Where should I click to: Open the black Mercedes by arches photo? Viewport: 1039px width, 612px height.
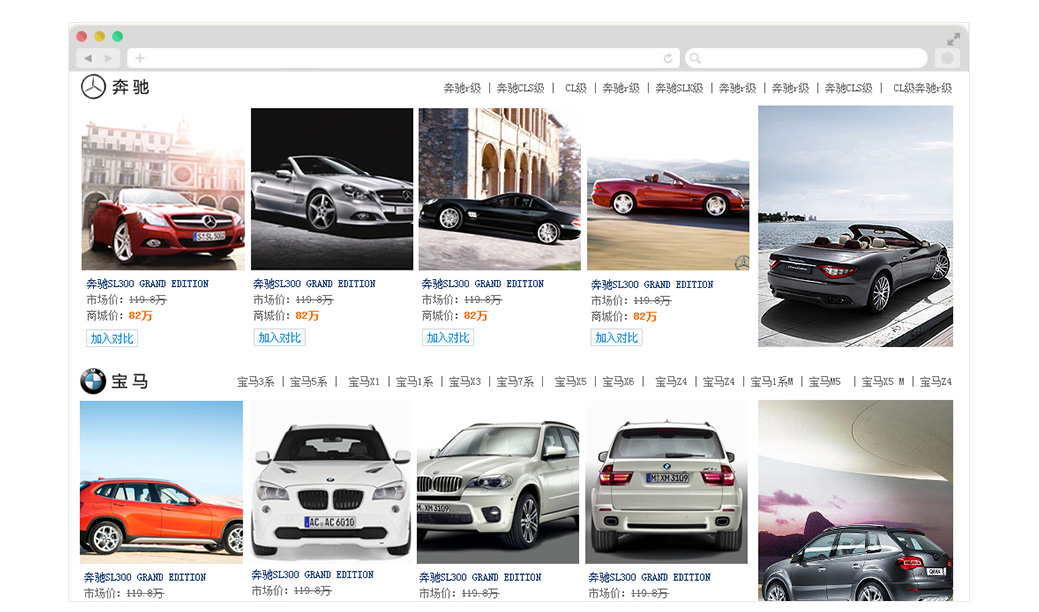pos(500,189)
